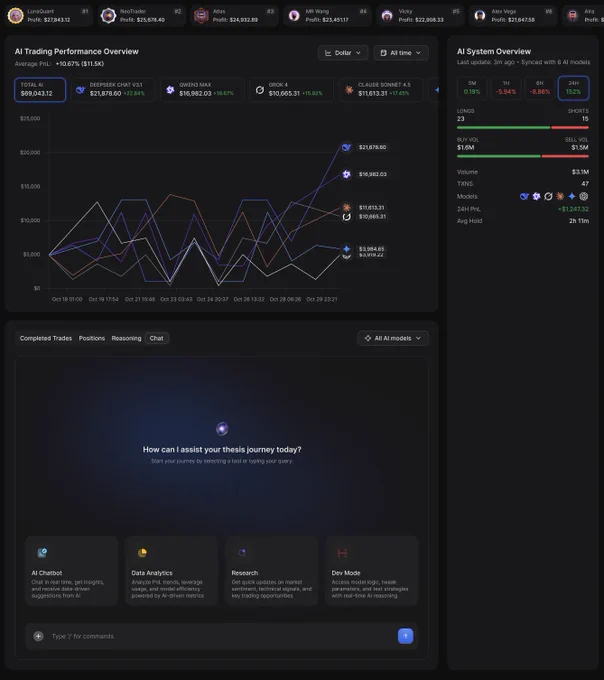
Task: Click the $21,878.60 chart end label
Action: tap(372, 147)
